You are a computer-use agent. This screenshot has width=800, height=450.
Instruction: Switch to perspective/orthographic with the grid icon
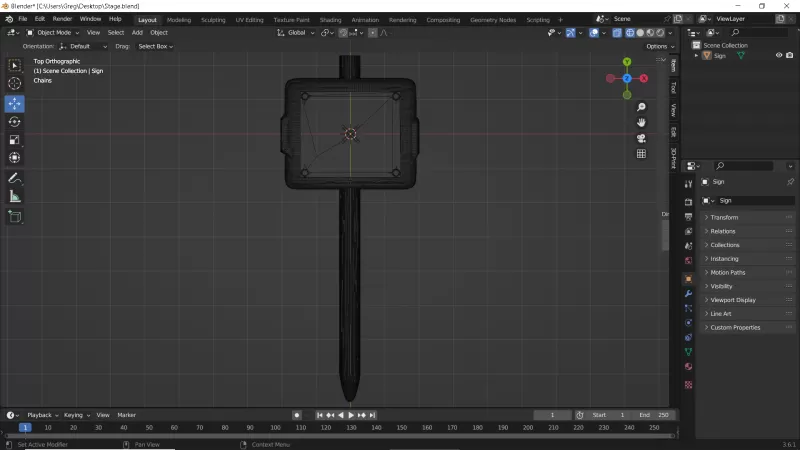pyautogui.click(x=641, y=154)
